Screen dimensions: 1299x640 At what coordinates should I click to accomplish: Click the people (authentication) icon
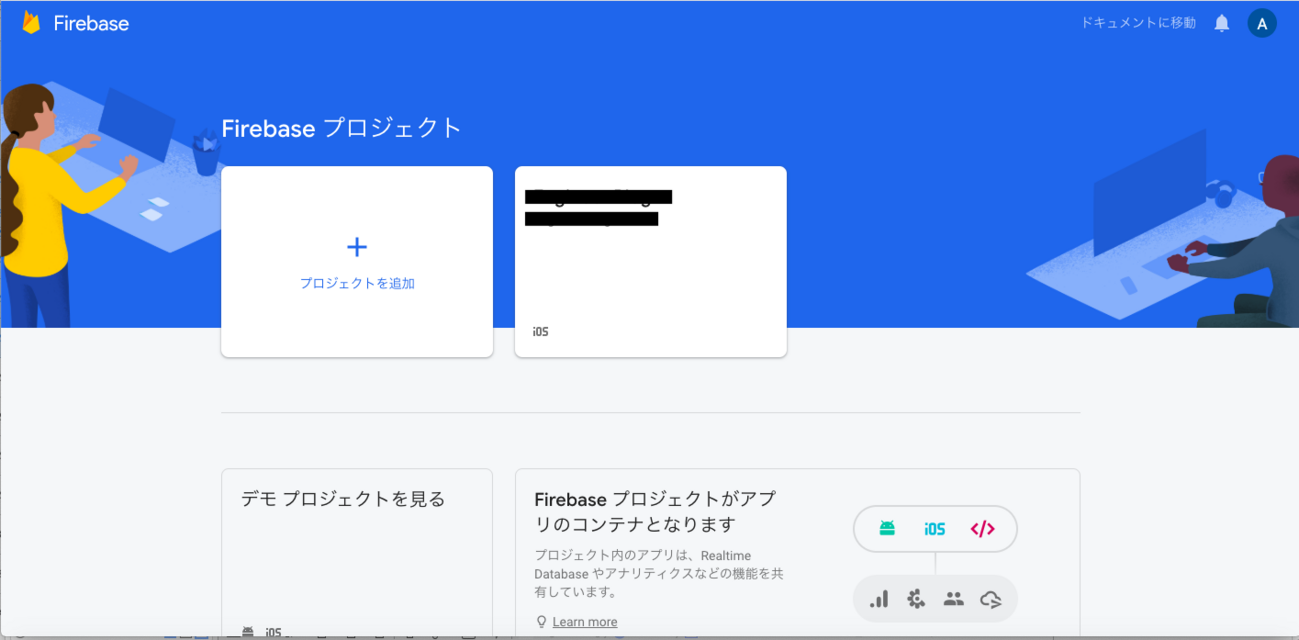click(954, 598)
